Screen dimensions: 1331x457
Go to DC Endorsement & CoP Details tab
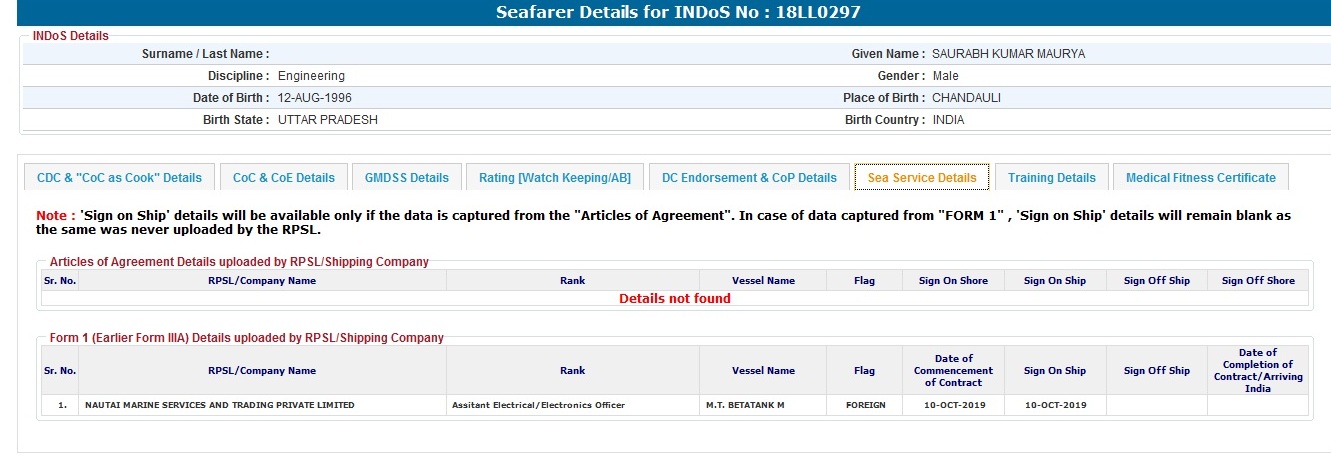pos(749,178)
